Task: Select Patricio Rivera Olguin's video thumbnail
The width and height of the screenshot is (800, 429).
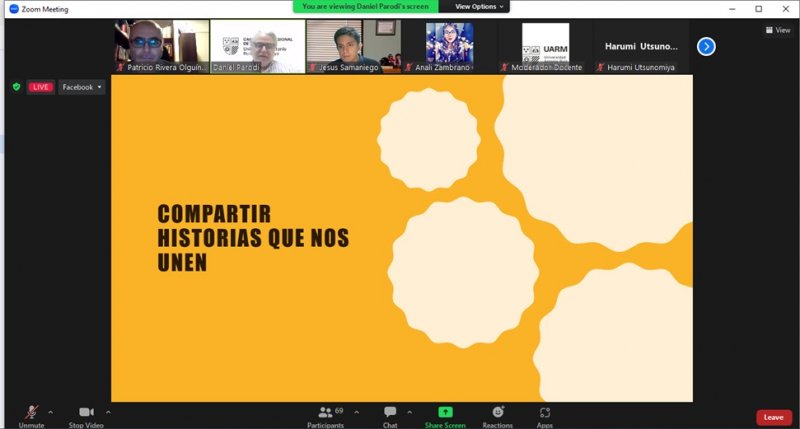Action: pos(161,46)
